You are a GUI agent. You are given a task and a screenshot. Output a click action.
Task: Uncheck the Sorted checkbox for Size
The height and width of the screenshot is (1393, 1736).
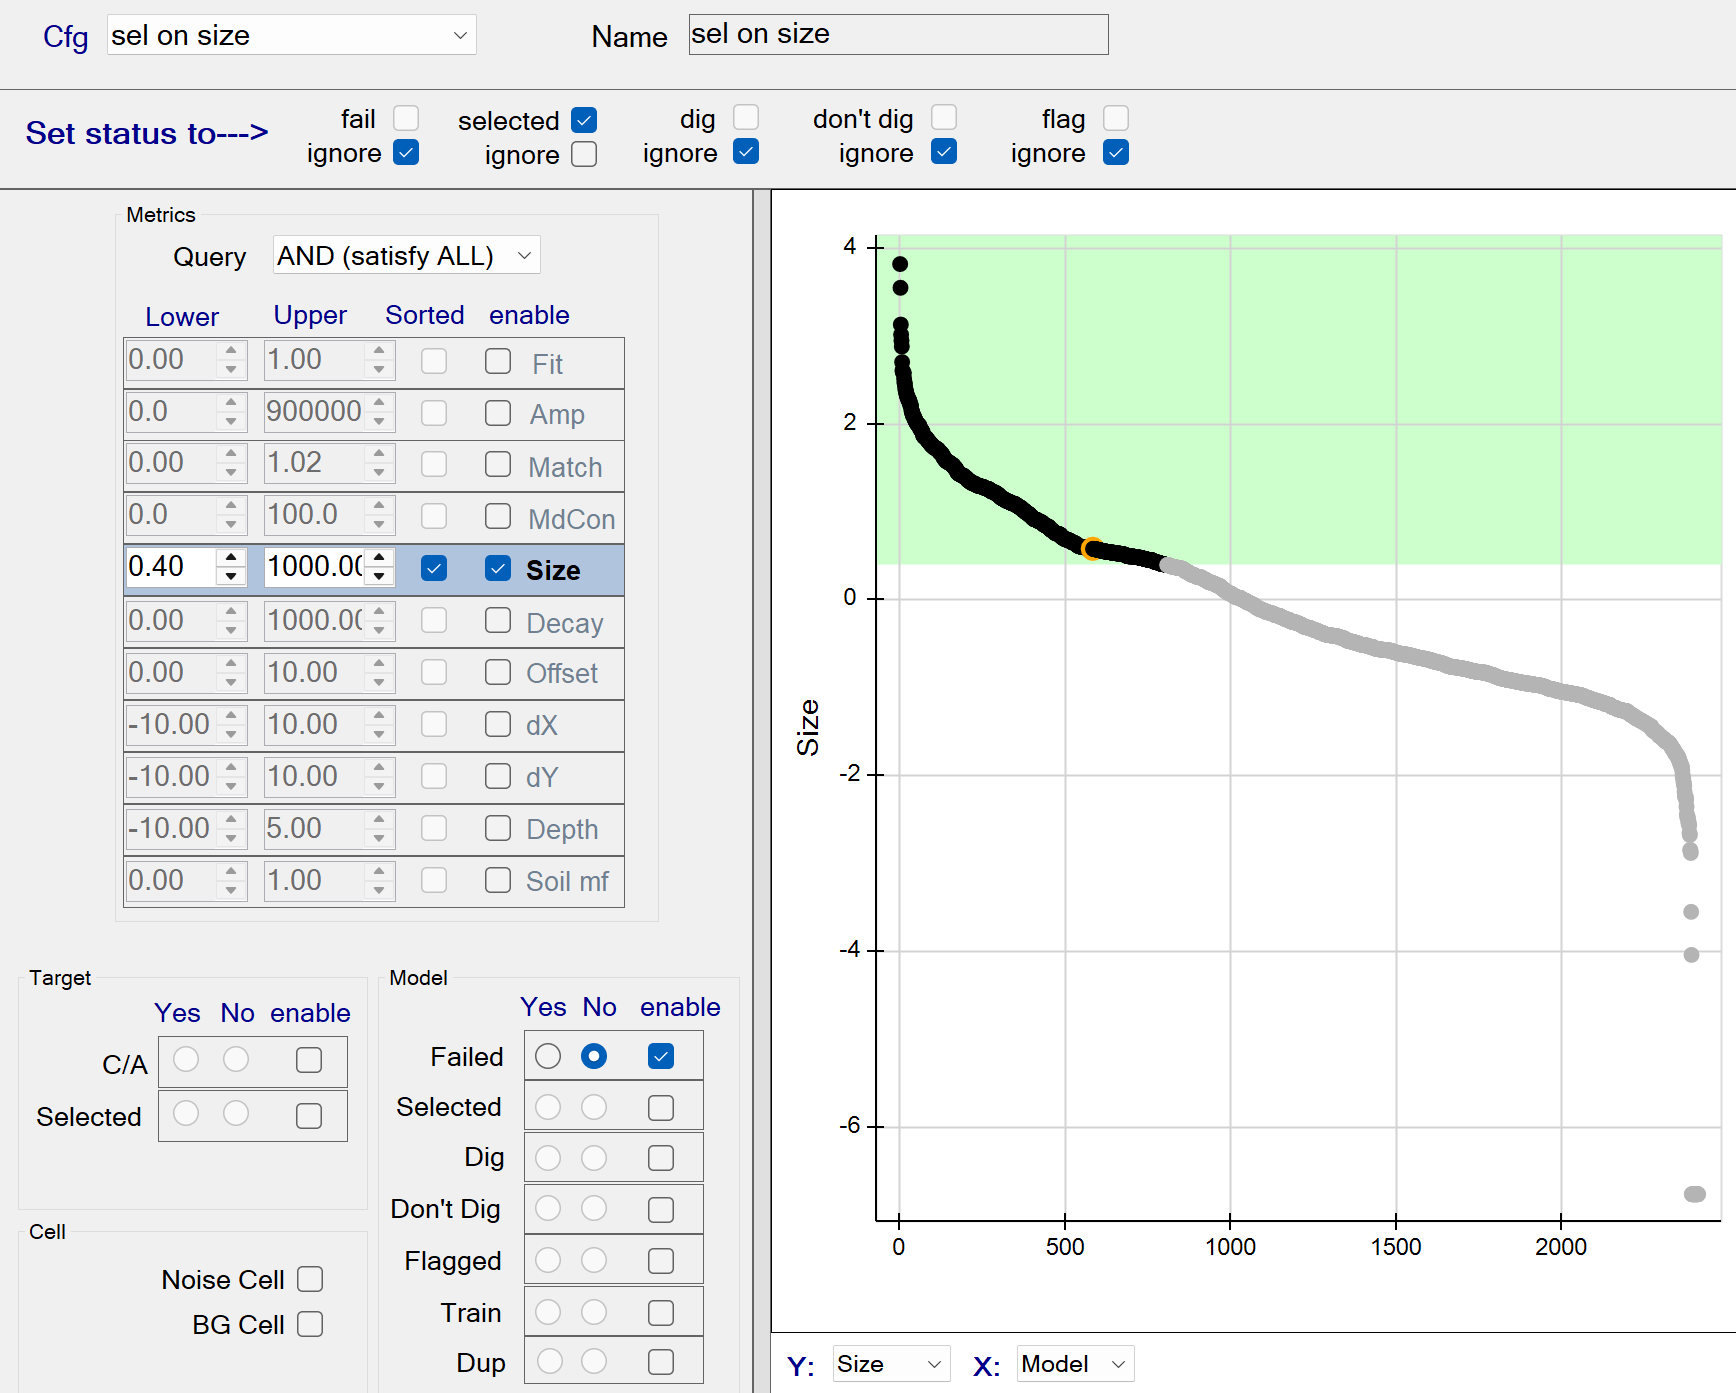(x=434, y=568)
